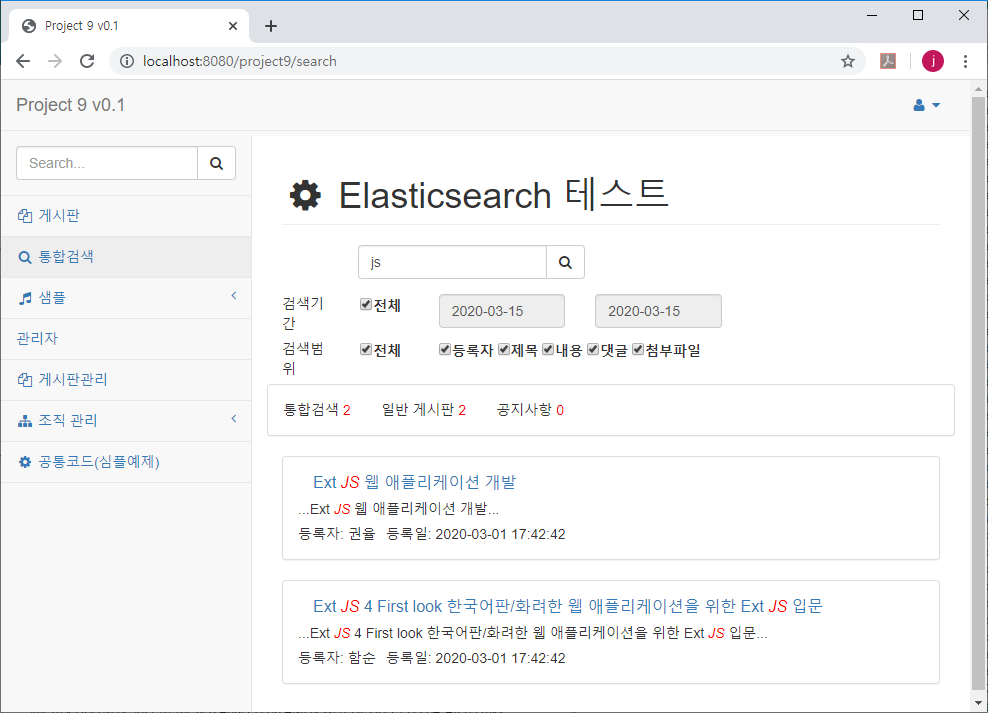This screenshot has width=988, height=713.
Task: Select the 공지사항 0 results tab
Action: (530, 410)
